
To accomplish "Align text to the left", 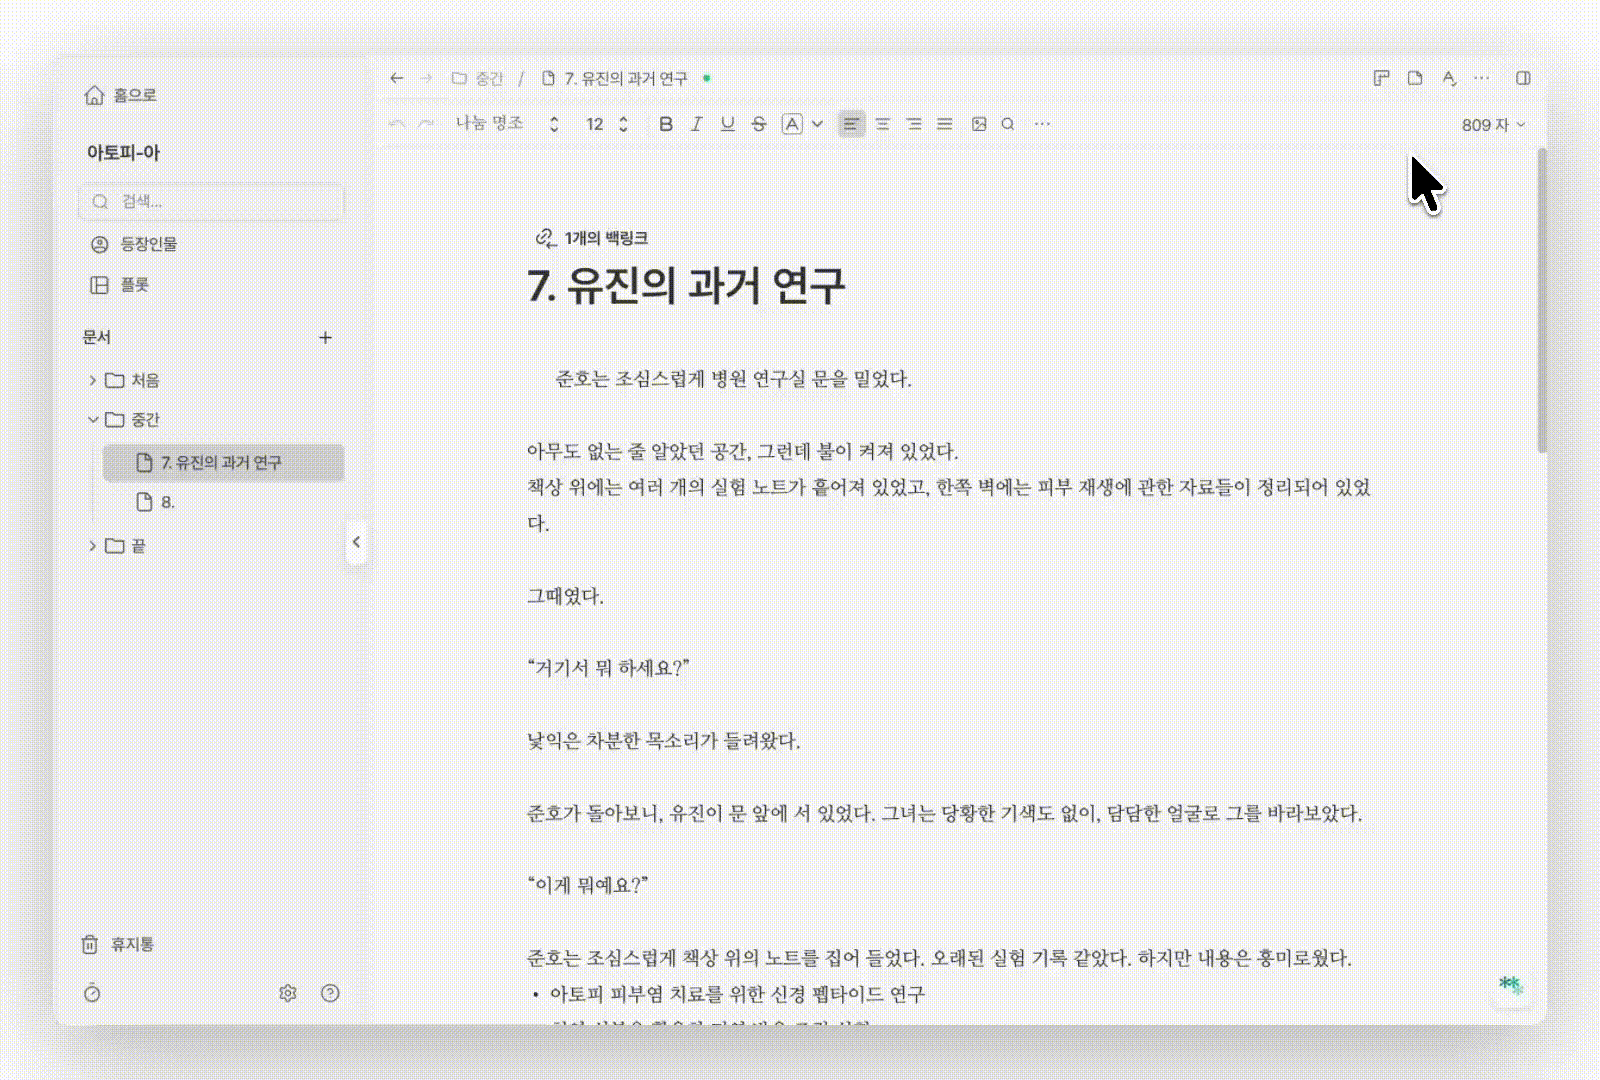I will click(x=851, y=124).
